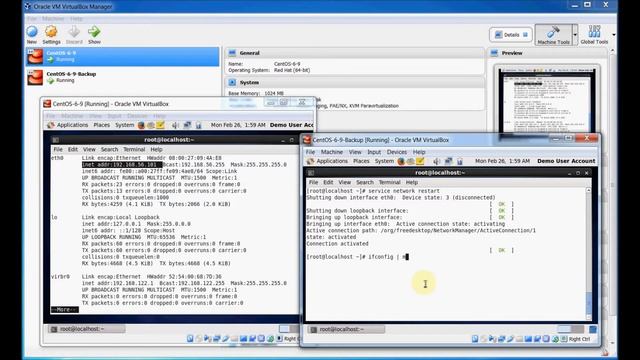640x360 pixels.
Task: Open Terminal menu in Backup VM terminal
Action: (x=389, y=182)
